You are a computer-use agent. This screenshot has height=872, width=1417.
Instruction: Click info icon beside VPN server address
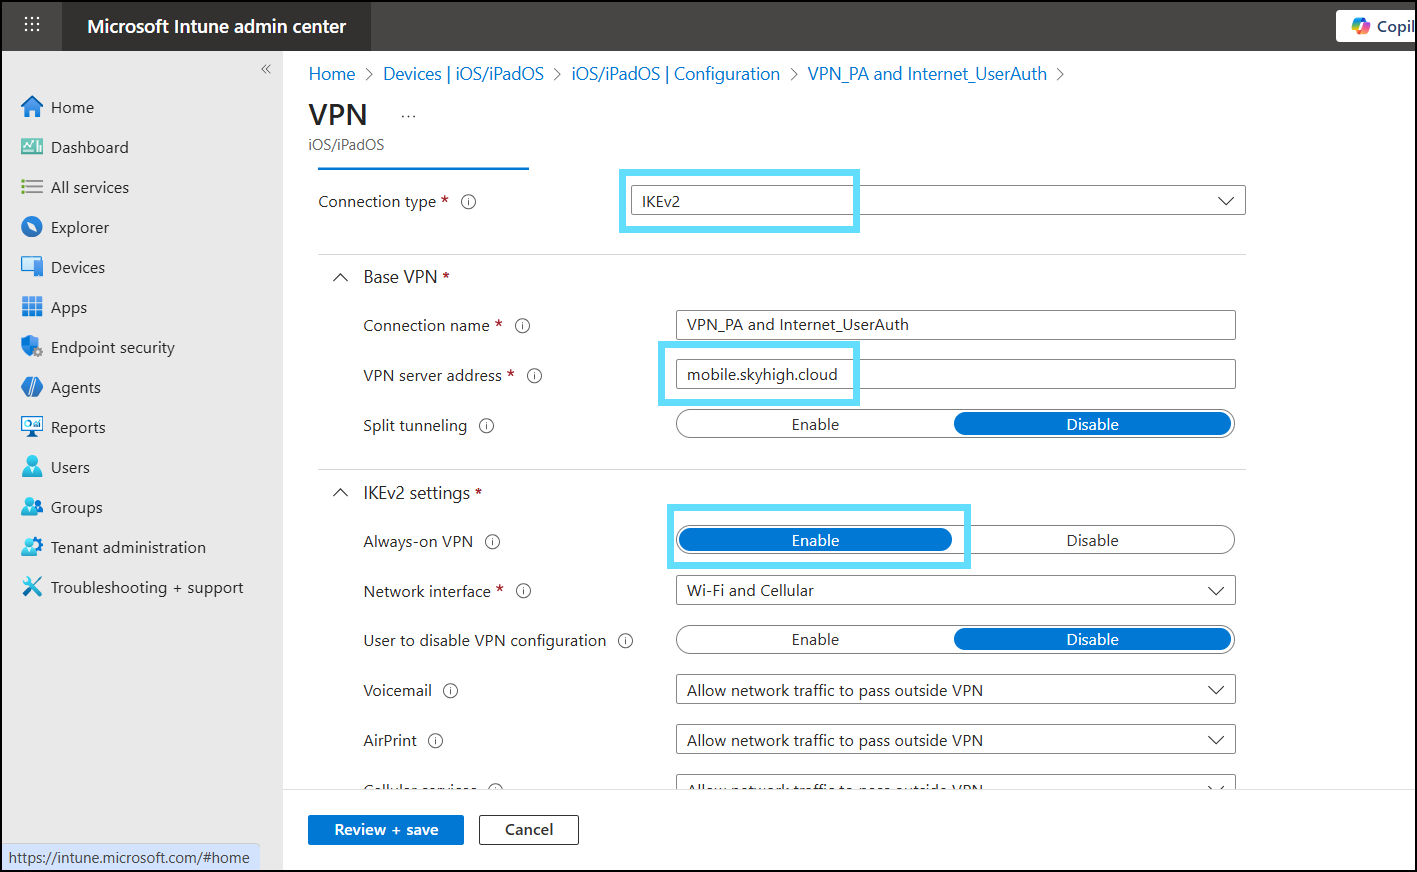coord(534,376)
